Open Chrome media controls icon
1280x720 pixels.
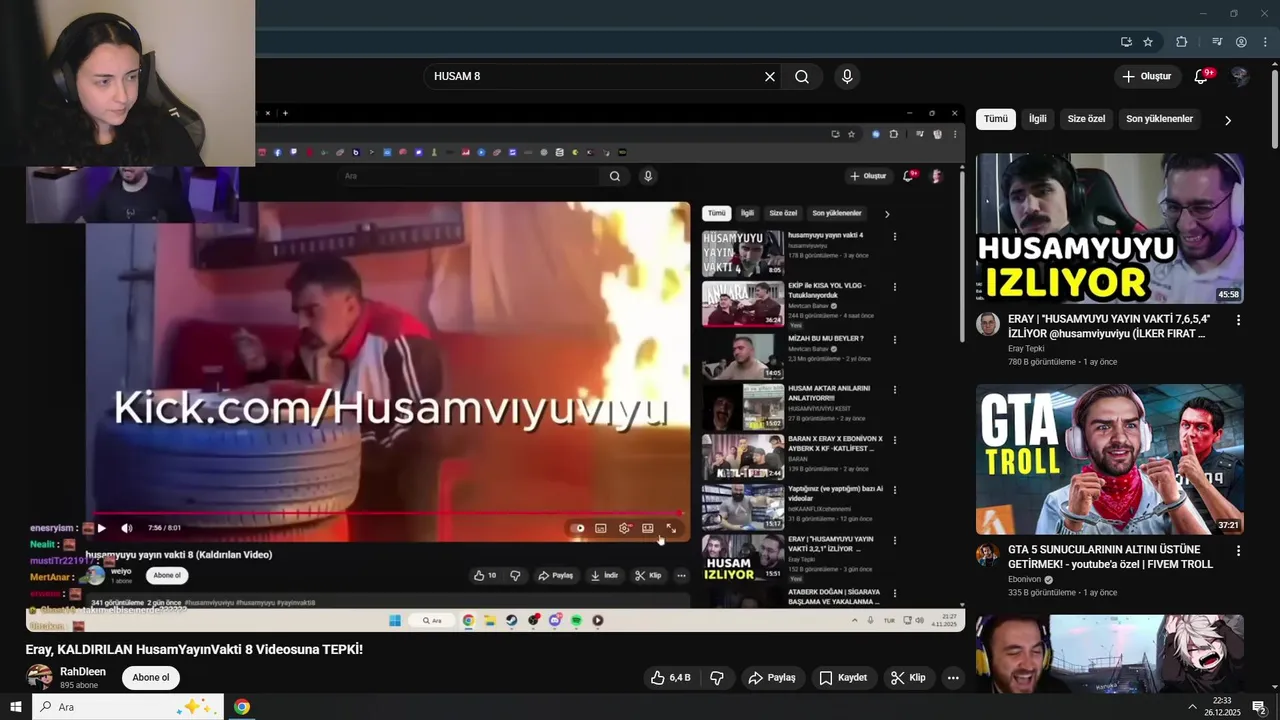click(x=1217, y=42)
